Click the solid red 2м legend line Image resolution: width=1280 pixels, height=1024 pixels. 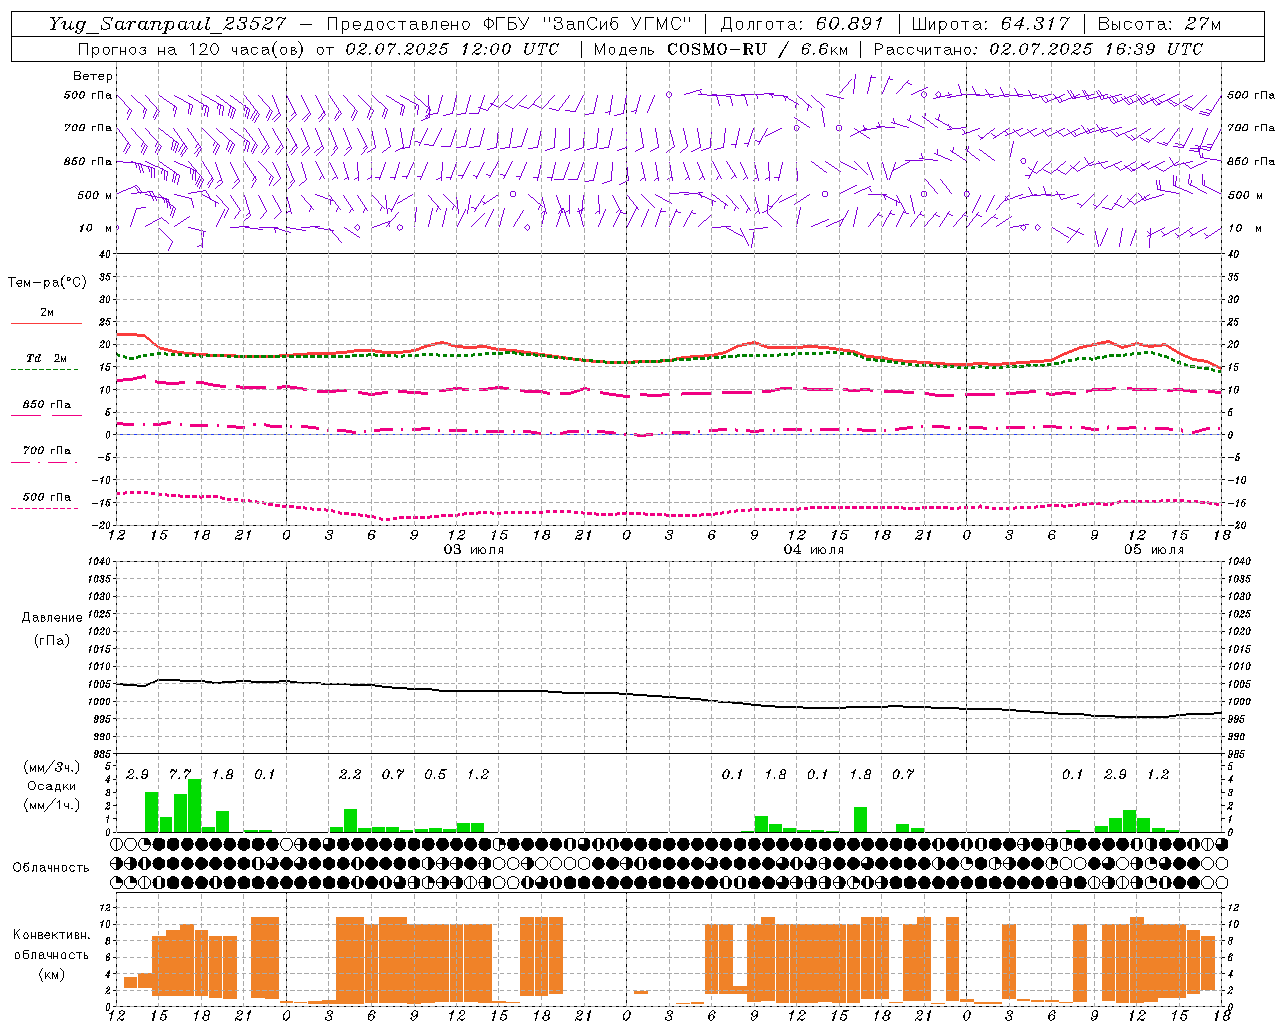click(x=46, y=323)
